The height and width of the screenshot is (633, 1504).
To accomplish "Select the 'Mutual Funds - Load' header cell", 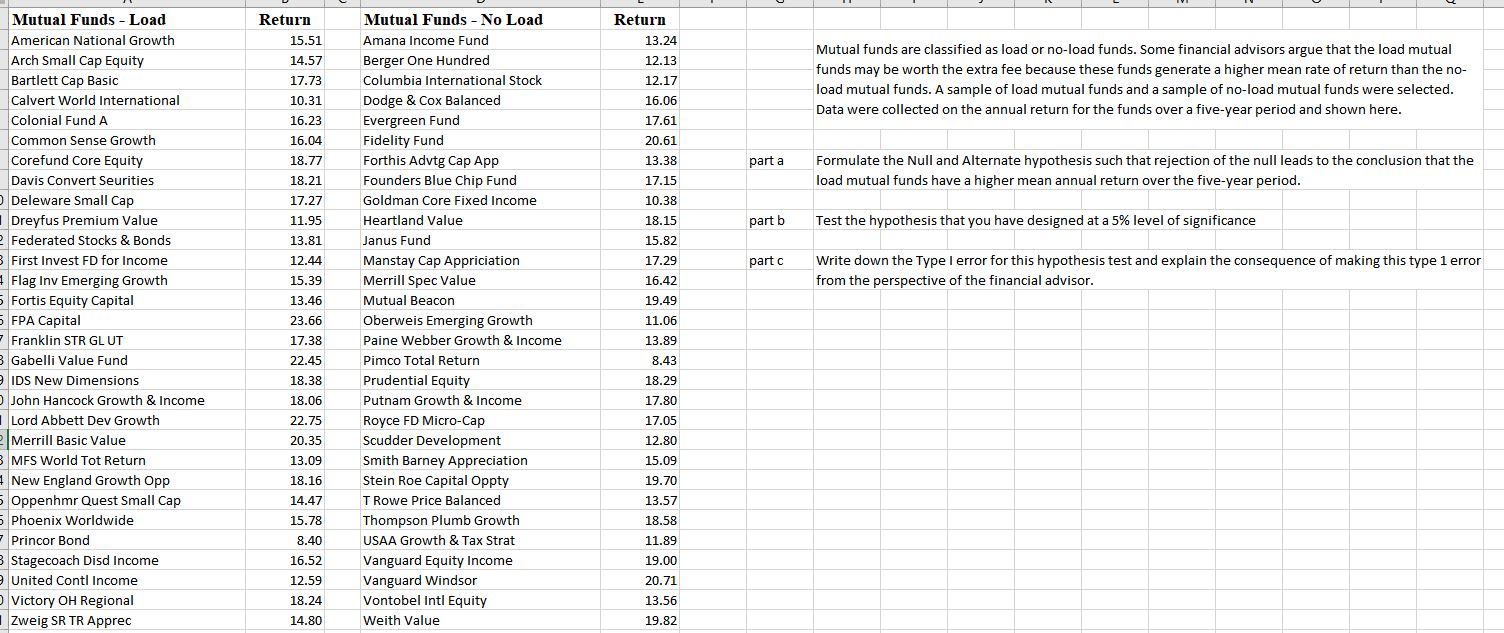I will [x=125, y=20].
